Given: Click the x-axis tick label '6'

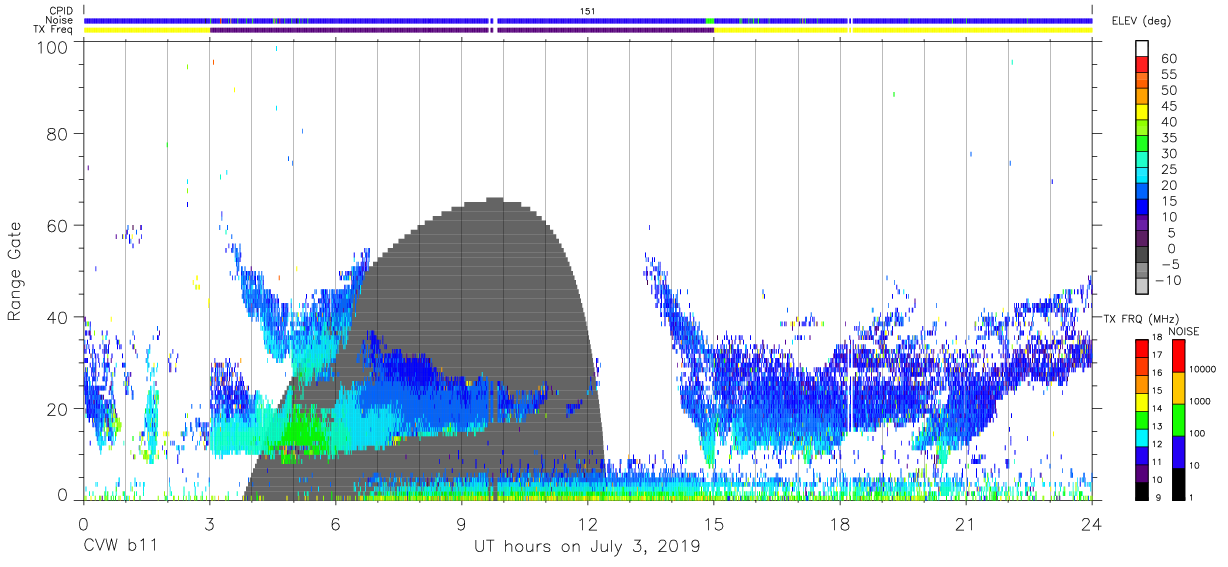Looking at the screenshot, I should [335, 525].
